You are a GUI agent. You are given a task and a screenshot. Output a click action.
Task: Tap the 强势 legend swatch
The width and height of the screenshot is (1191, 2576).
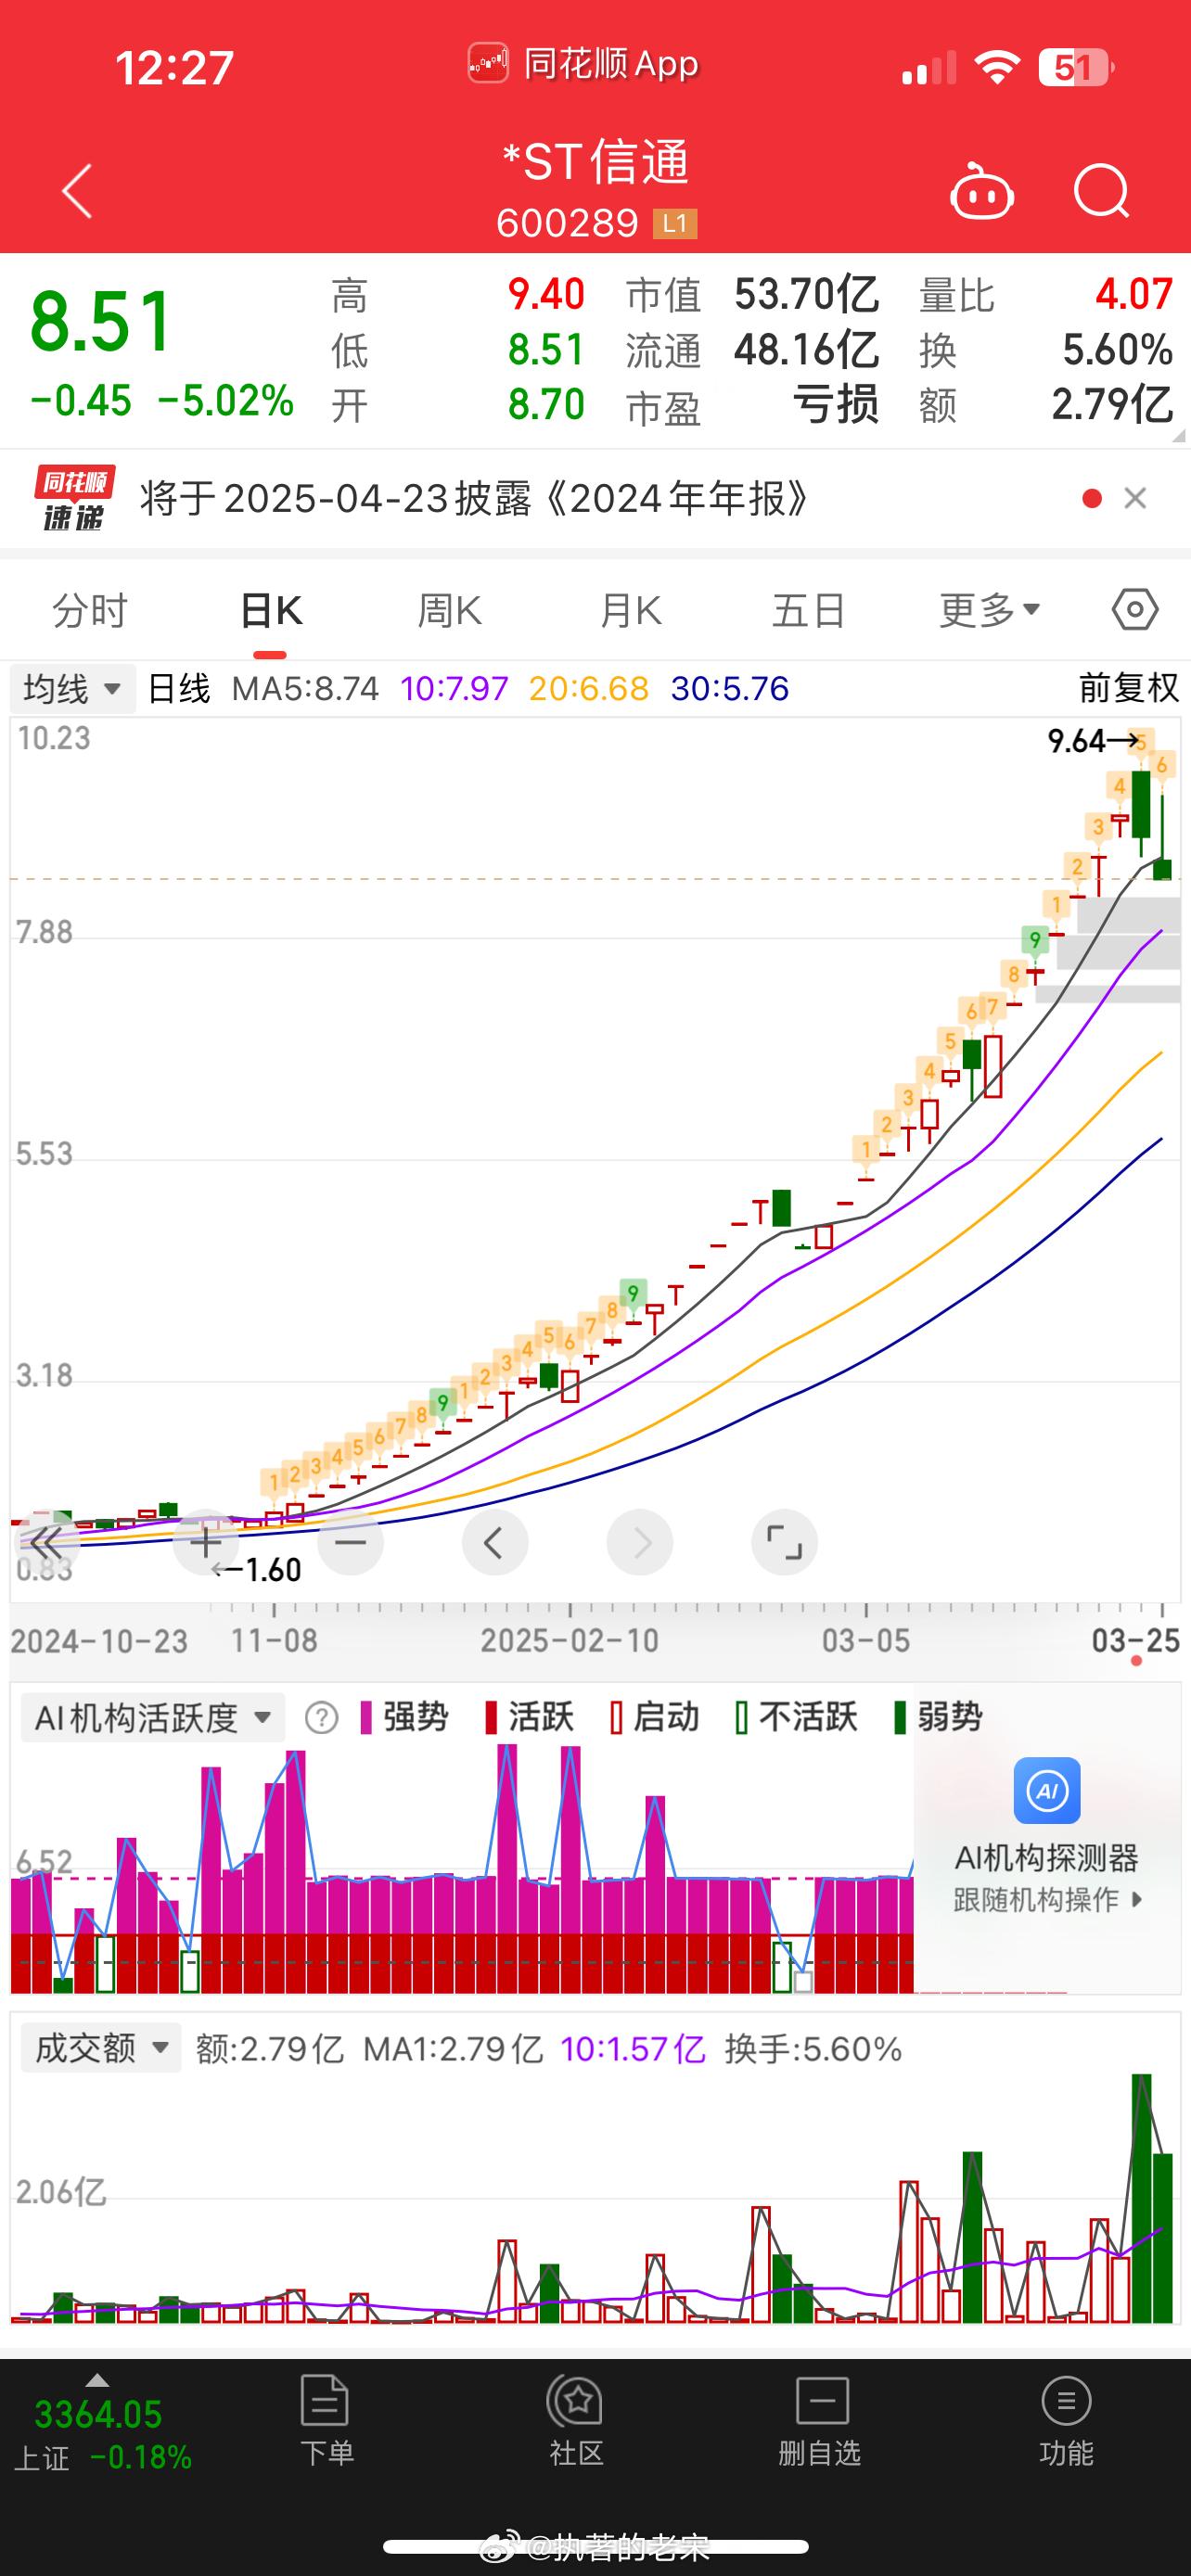coord(366,1718)
